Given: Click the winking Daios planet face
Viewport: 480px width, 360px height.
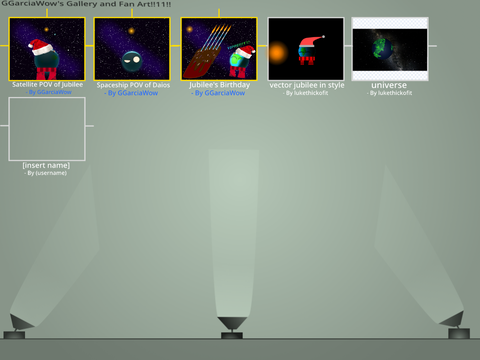Looking at the screenshot, I should point(132,61).
